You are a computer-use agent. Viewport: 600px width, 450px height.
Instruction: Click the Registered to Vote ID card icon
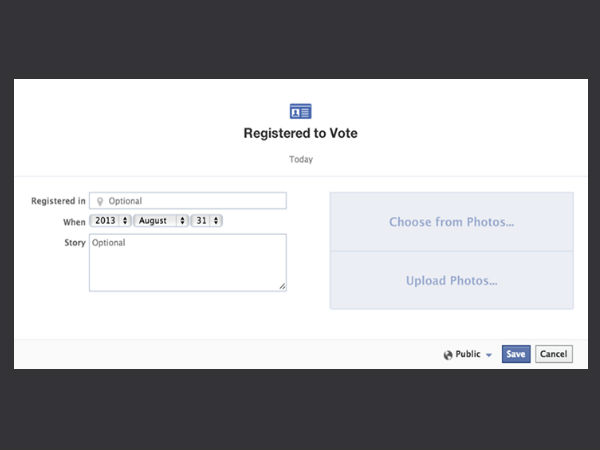[300, 111]
